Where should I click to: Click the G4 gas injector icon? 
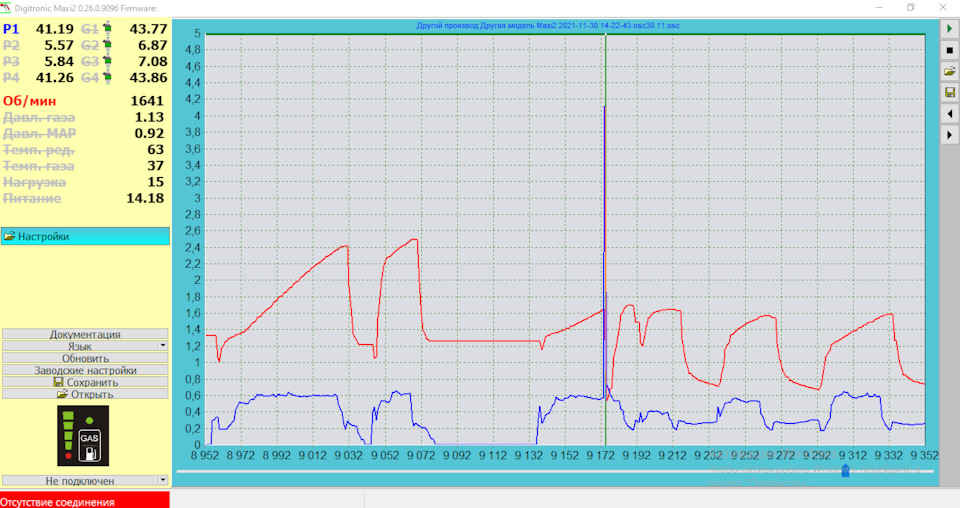(107, 78)
